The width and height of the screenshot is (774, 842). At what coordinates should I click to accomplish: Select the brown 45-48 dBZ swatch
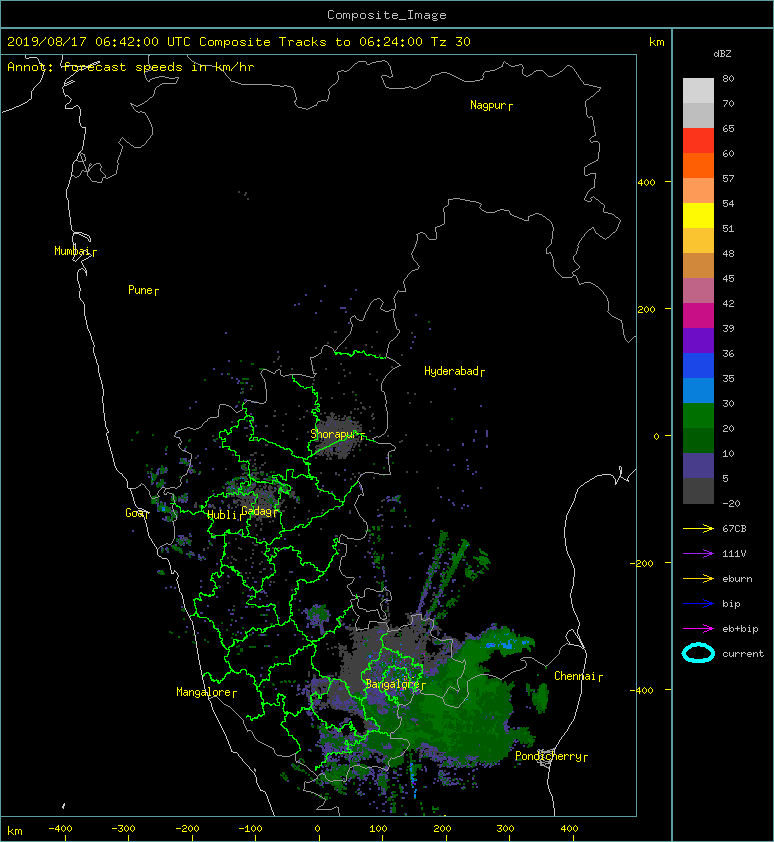coord(698,266)
